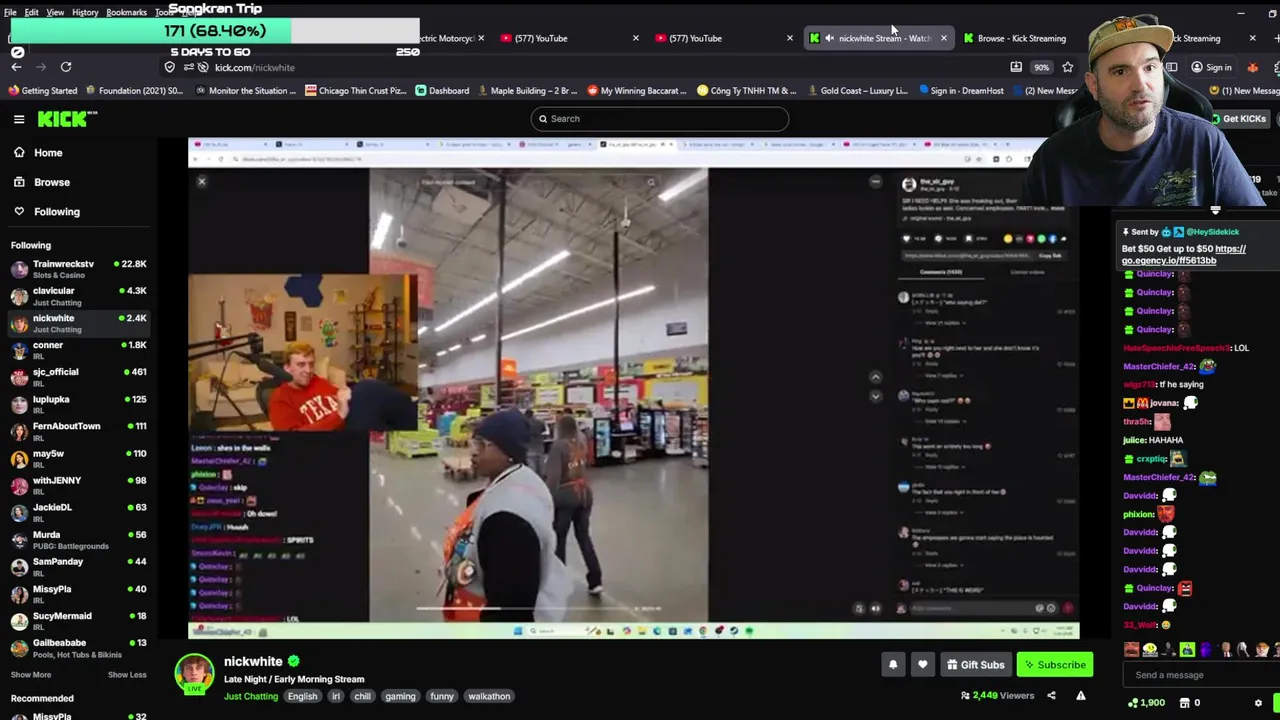Screen dimensions: 1280x720
Task: Open MissyPla channel in Following list
Action: [78, 594]
